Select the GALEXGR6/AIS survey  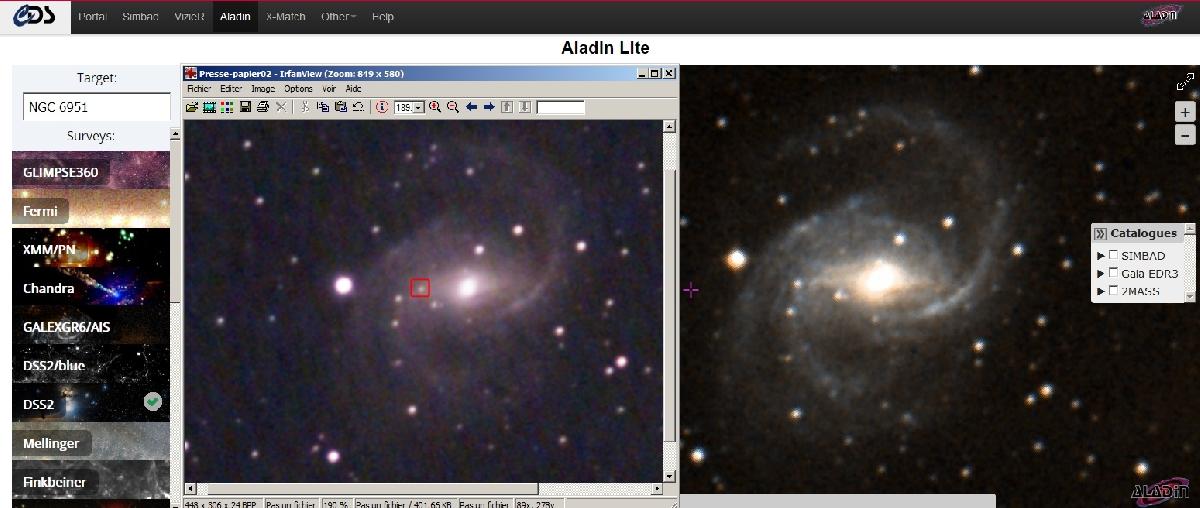click(91, 326)
